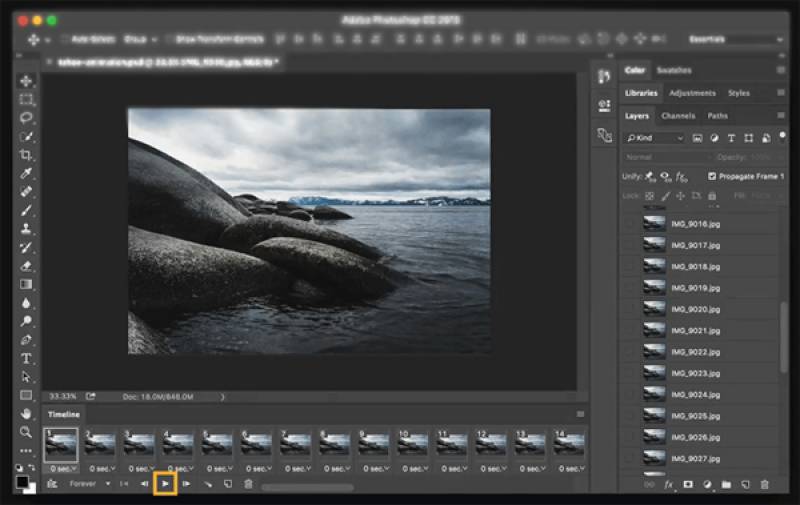
Task: Toggle visibility of IMG_9024.jpg layer
Action: [629, 394]
